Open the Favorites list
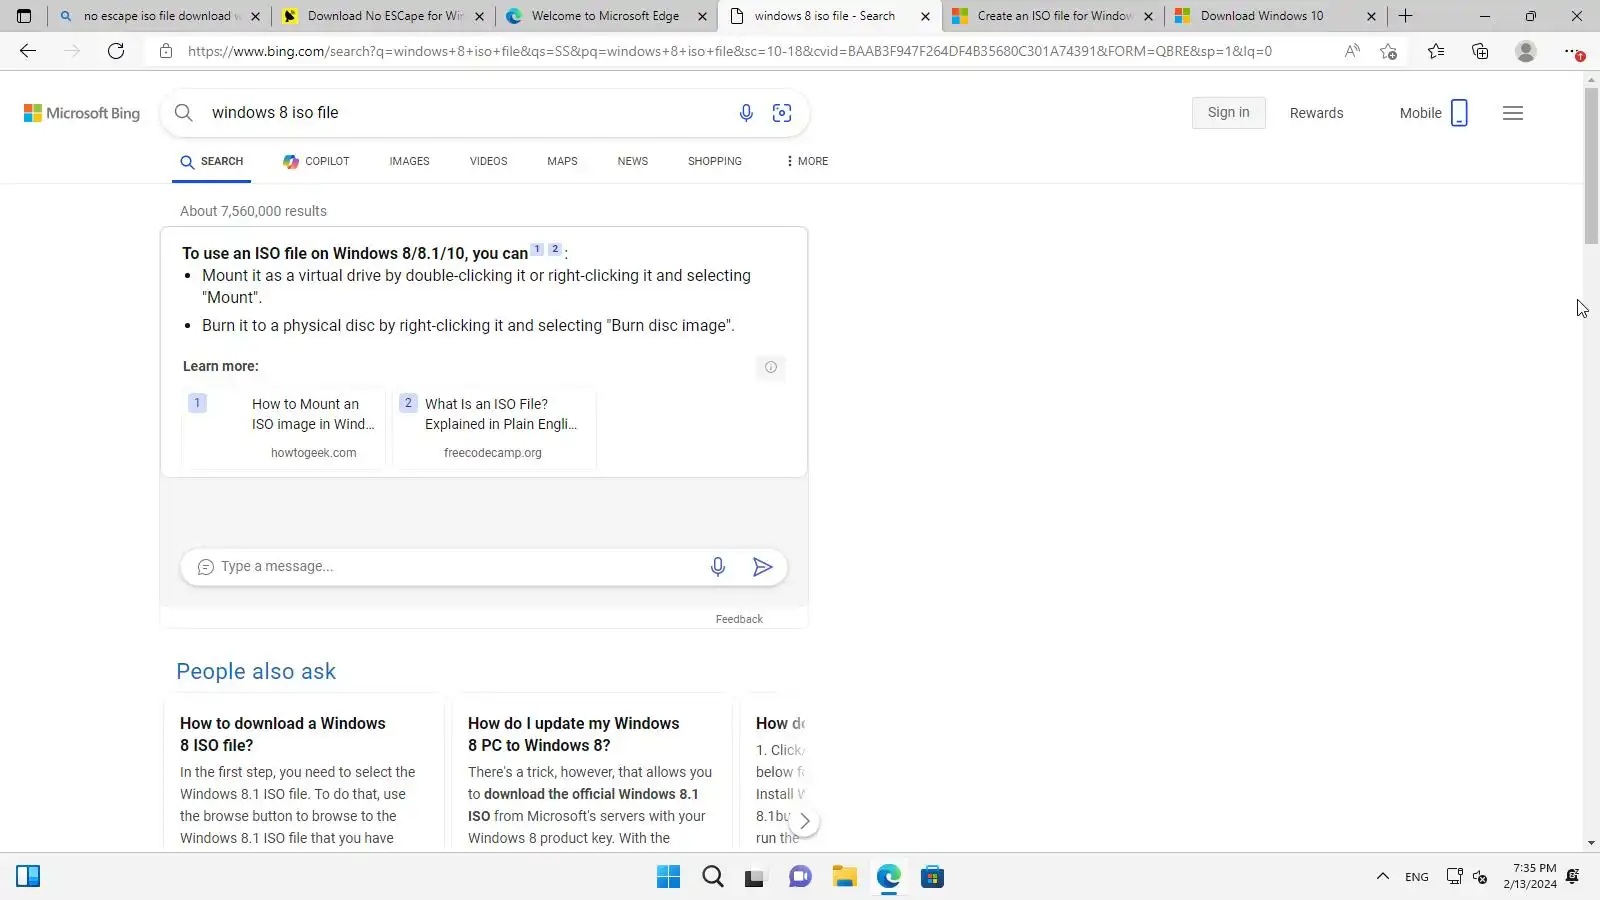 [1436, 51]
